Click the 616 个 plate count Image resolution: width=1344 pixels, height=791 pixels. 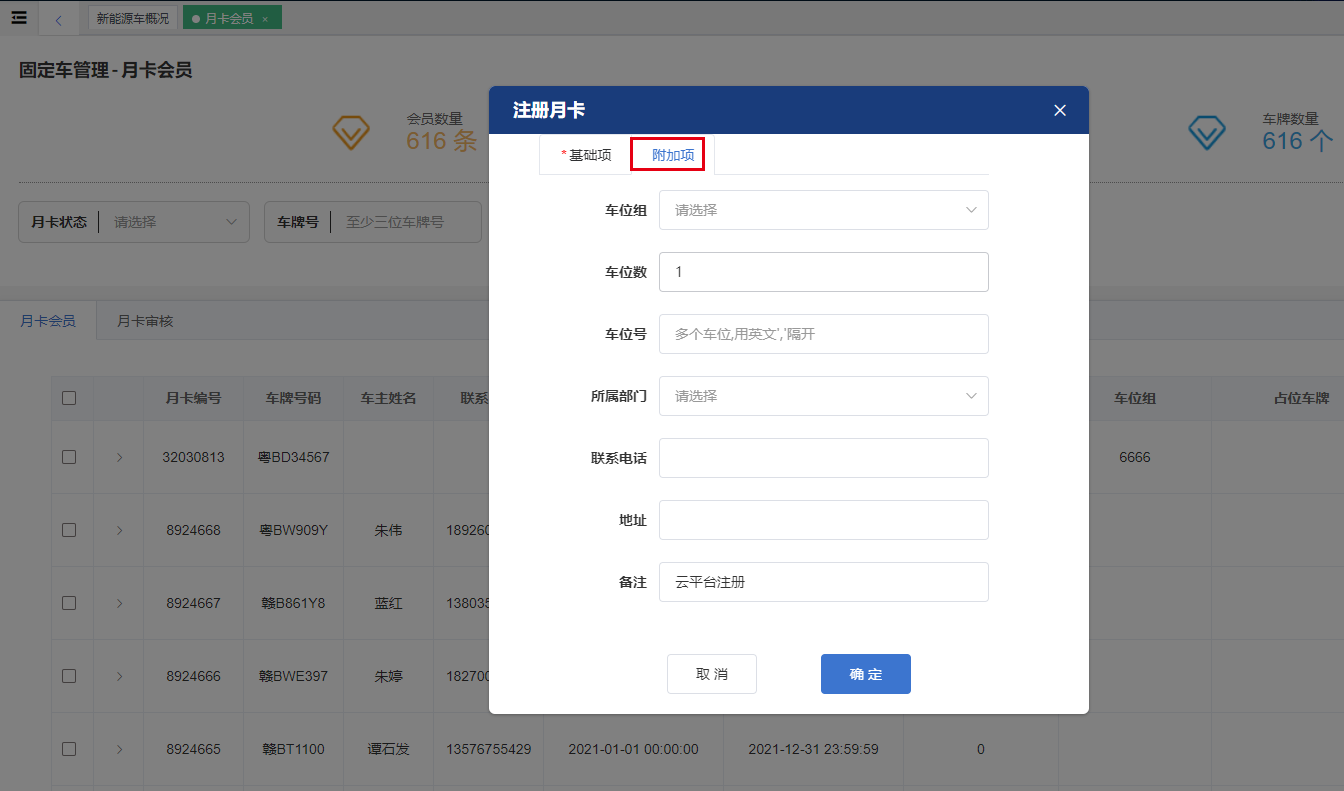(x=1297, y=141)
